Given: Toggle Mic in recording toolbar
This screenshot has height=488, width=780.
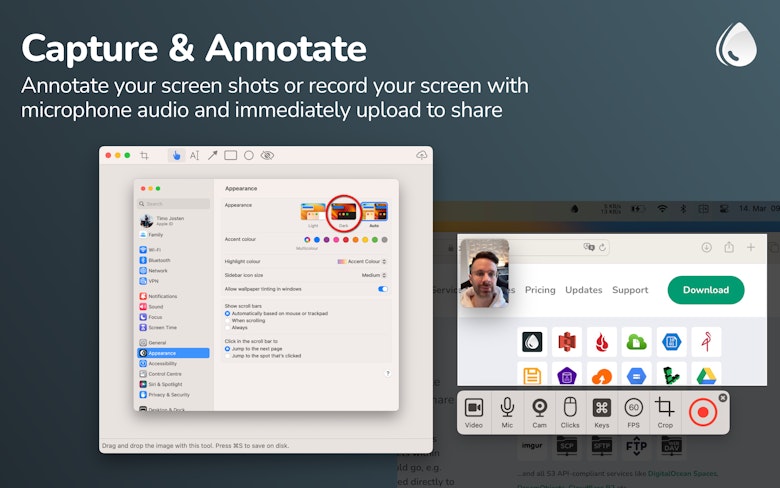Looking at the screenshot, I should click(x=507, y=412).
